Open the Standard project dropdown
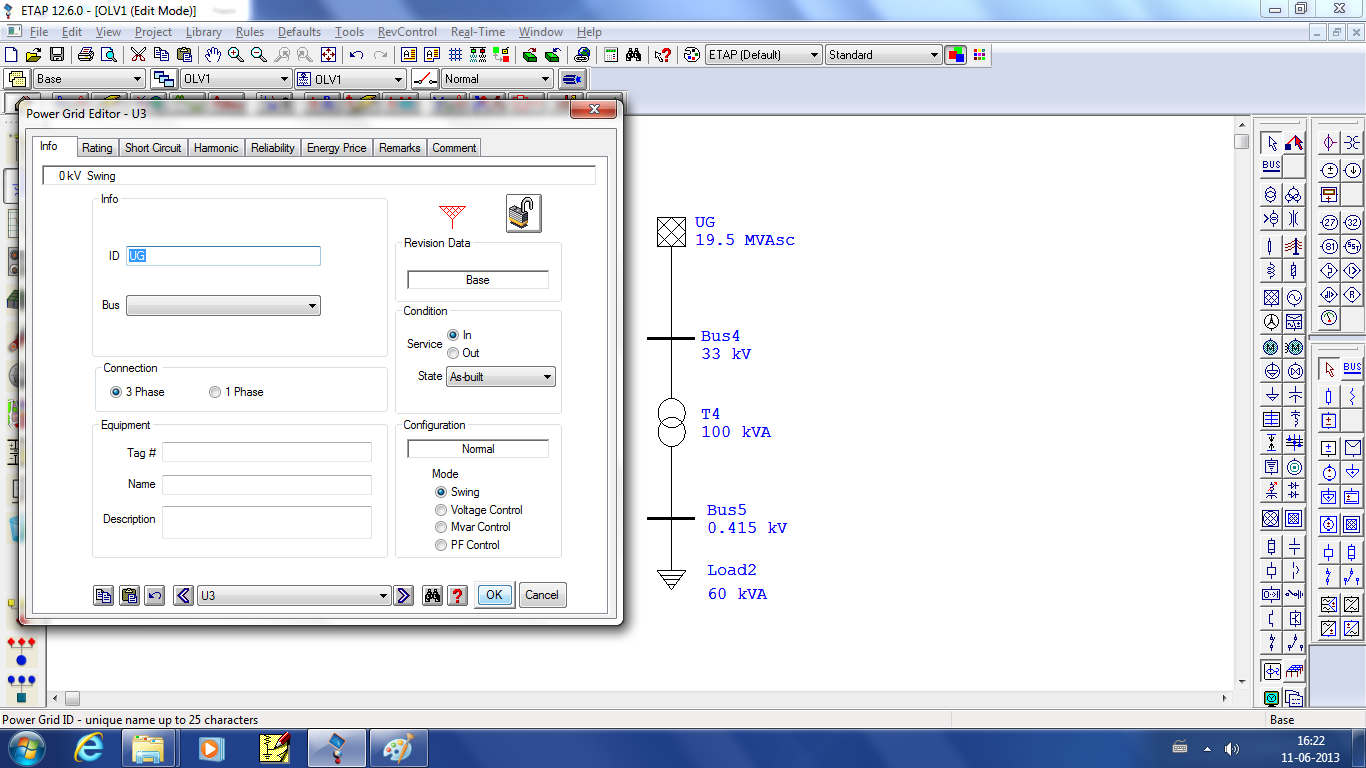 click(934, 54)
